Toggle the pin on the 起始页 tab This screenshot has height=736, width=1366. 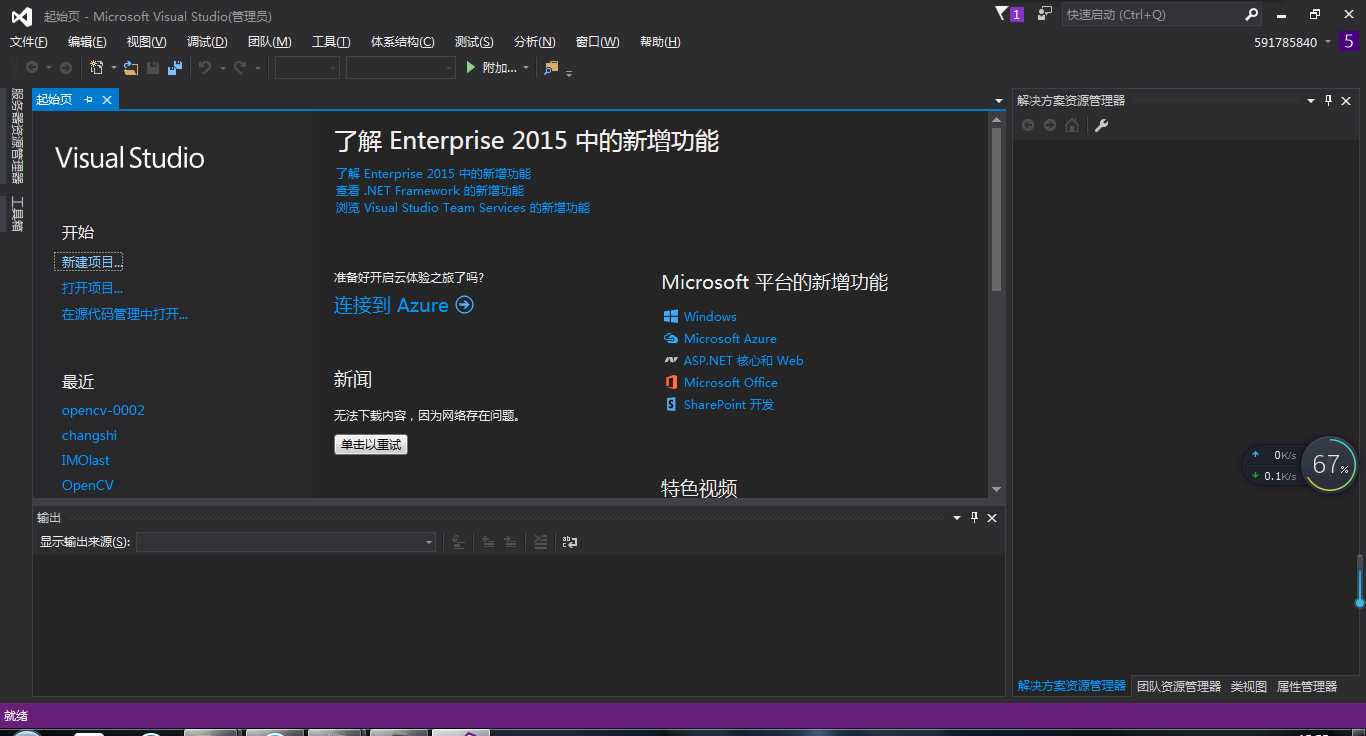88,99
